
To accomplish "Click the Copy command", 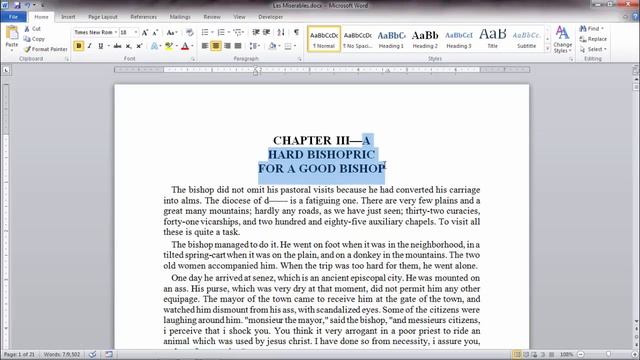I will click(x=34, y=39).
